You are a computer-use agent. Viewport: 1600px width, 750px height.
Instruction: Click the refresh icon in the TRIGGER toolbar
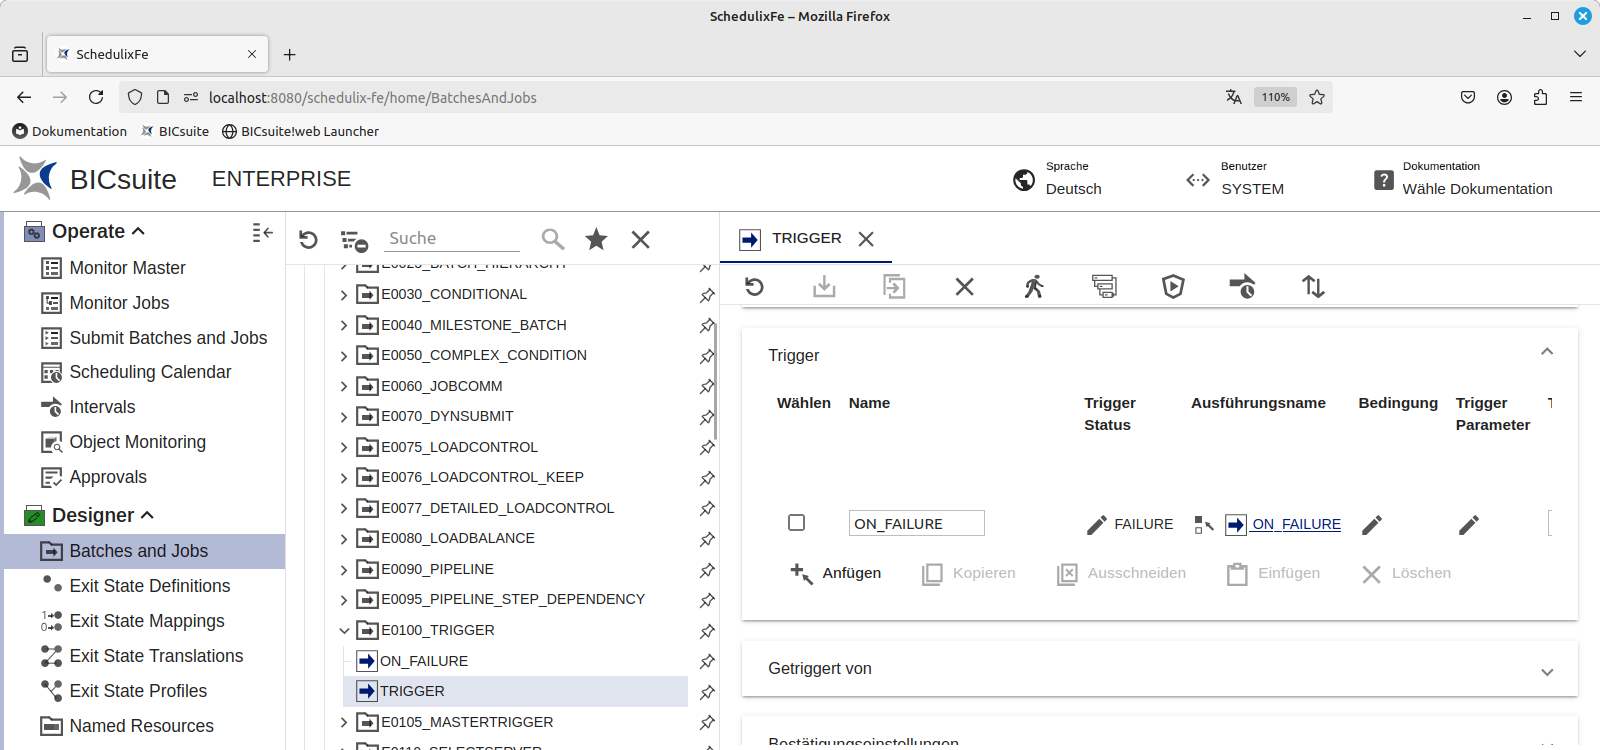[x=755, y=287]
